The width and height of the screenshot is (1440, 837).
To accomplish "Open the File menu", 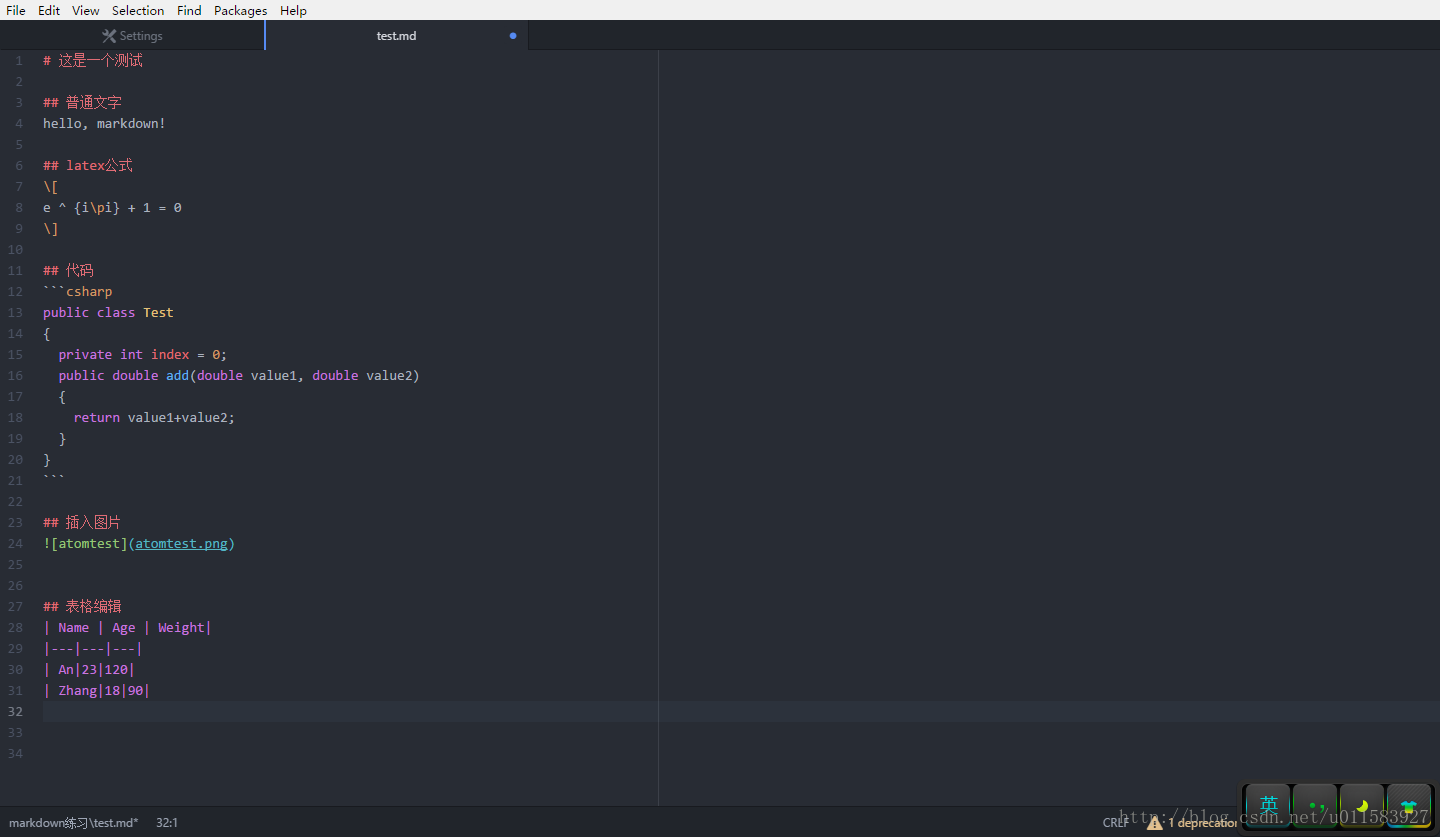I will 16,10.
